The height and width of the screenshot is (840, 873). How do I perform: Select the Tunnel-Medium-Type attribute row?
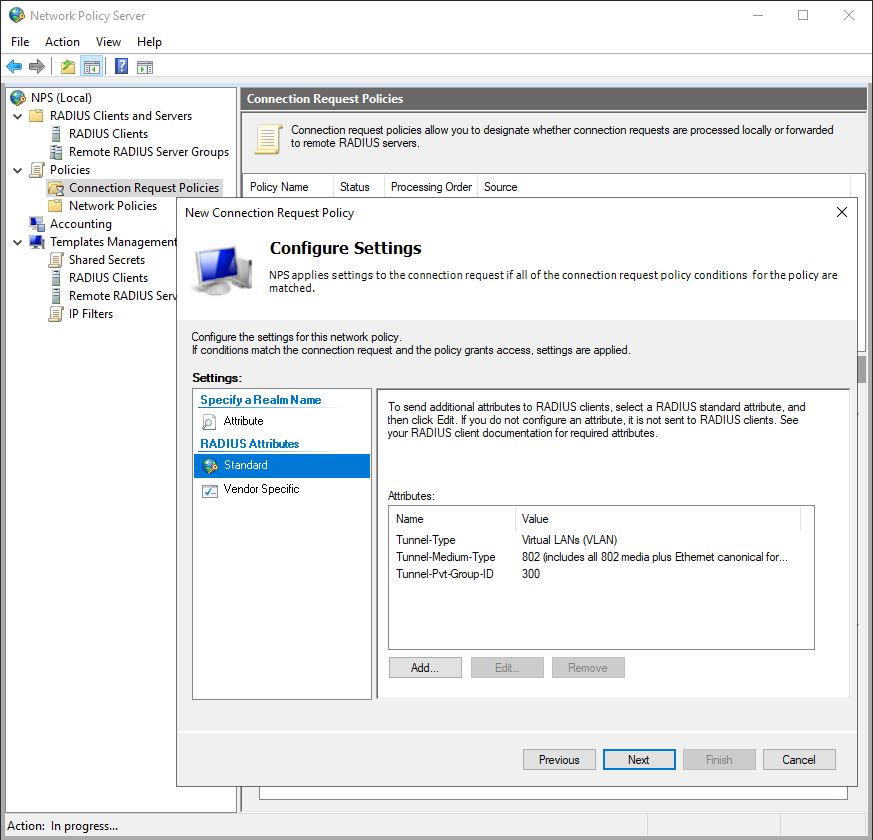[601, 557]
